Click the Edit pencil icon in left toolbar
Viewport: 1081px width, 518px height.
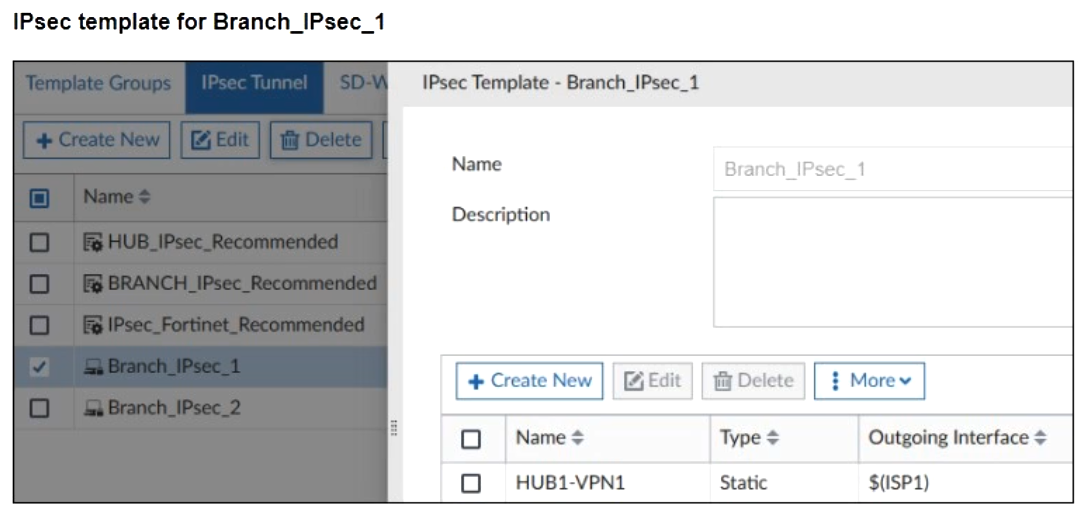click(x=200, y=140)
